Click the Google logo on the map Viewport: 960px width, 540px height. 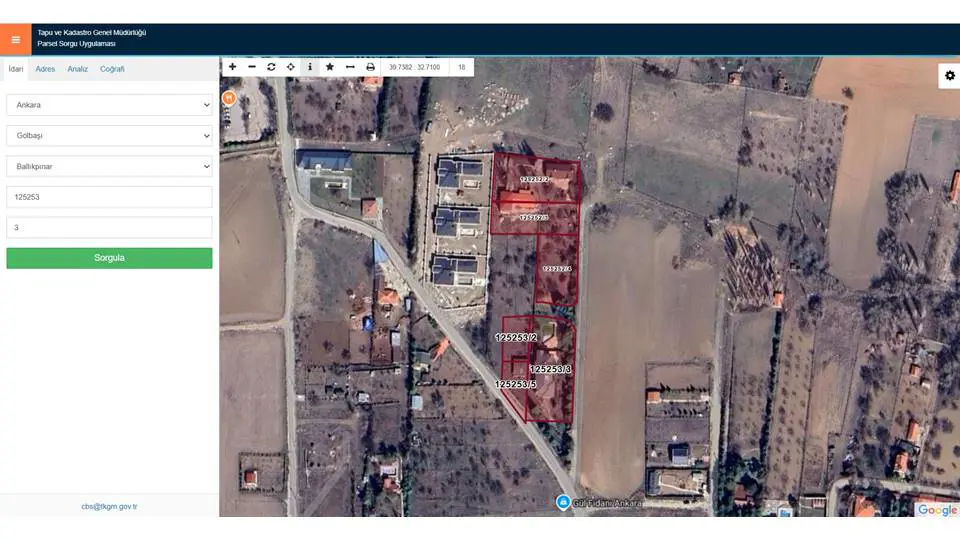[x=937, y=509]
